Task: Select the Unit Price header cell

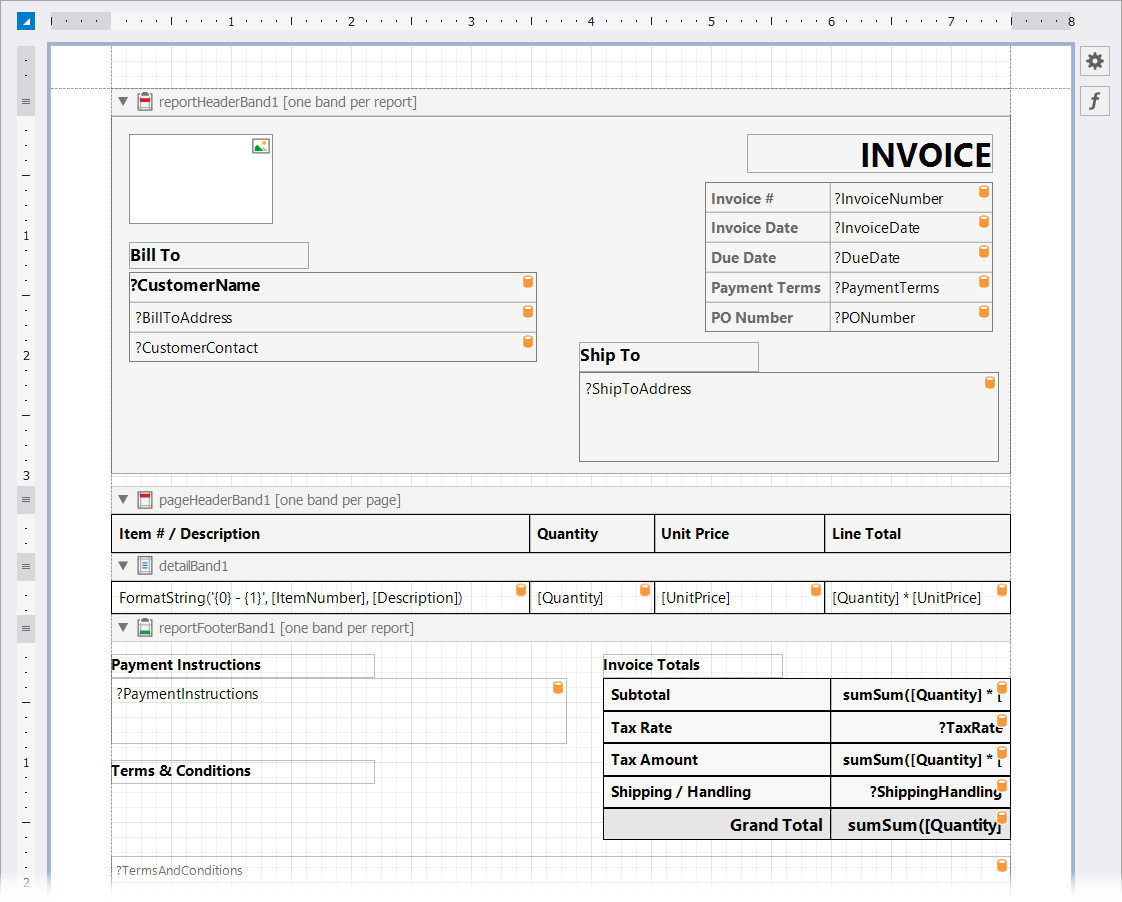Action: coord(739,534)
